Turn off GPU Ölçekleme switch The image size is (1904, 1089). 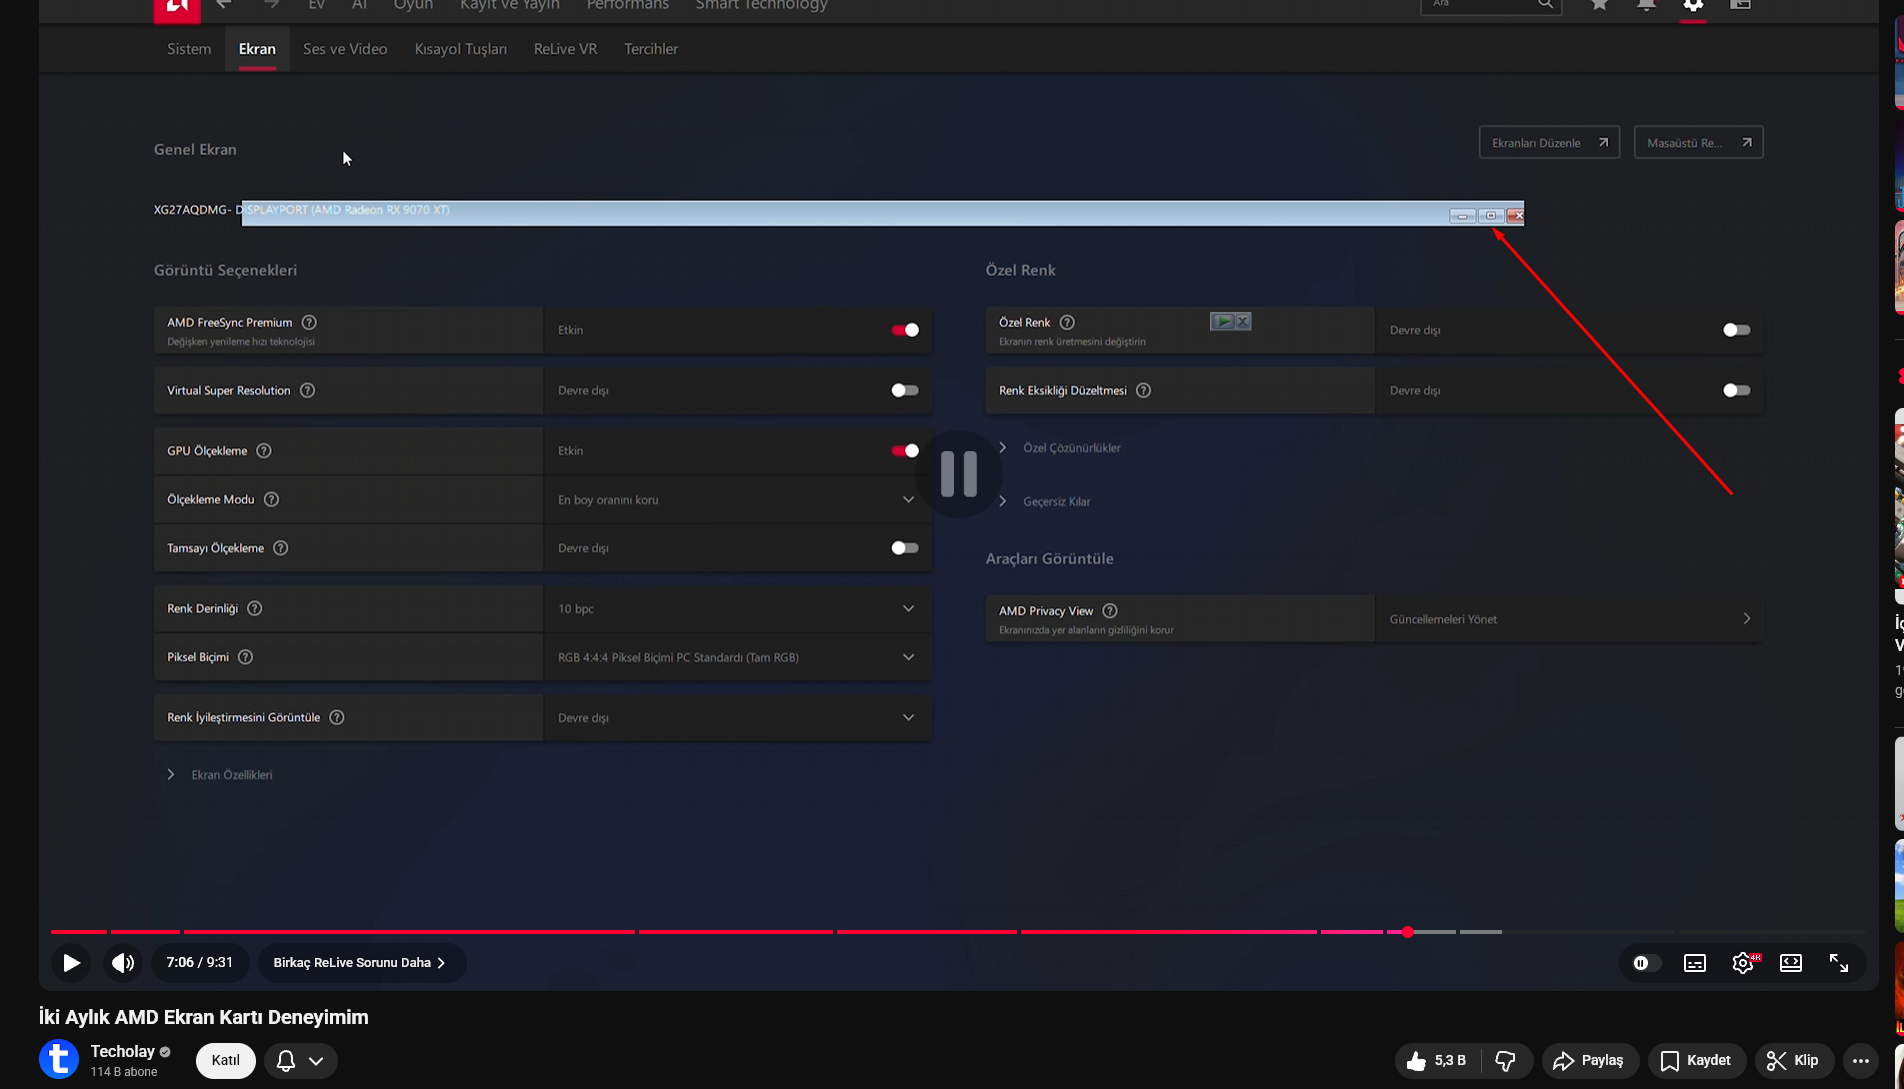pos(905,451)
